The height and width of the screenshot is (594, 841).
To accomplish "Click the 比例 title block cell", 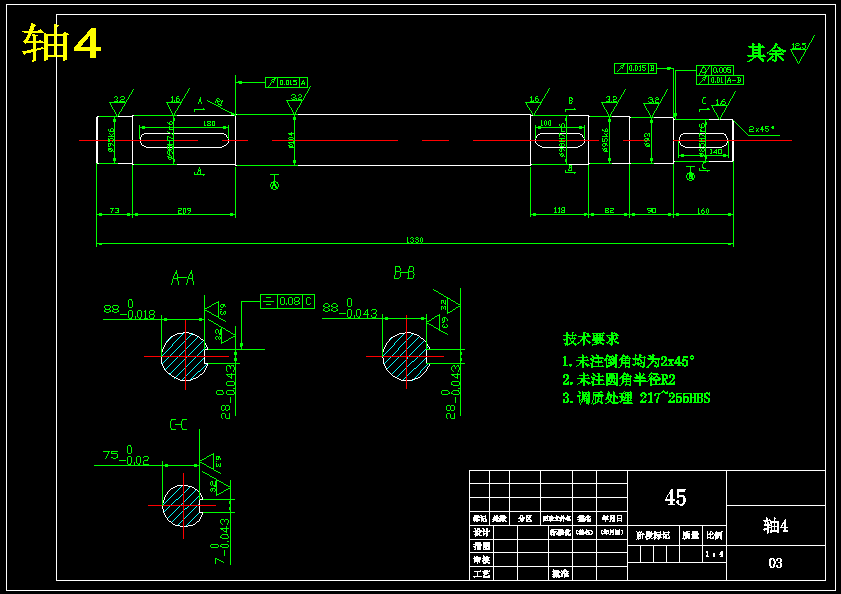I will point(714,535).
